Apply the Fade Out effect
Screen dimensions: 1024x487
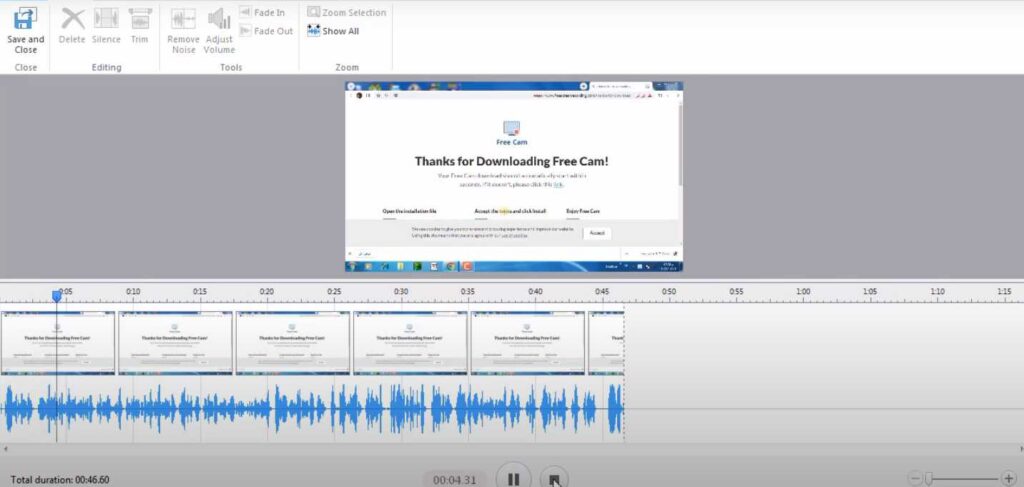266,31
